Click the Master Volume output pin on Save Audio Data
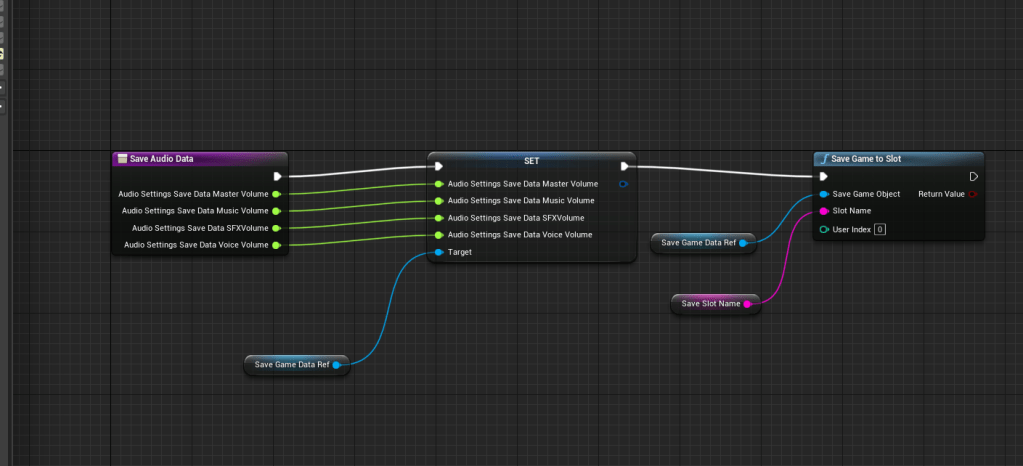The height and width of the screenshot is (466, 1023). point(277,194)
